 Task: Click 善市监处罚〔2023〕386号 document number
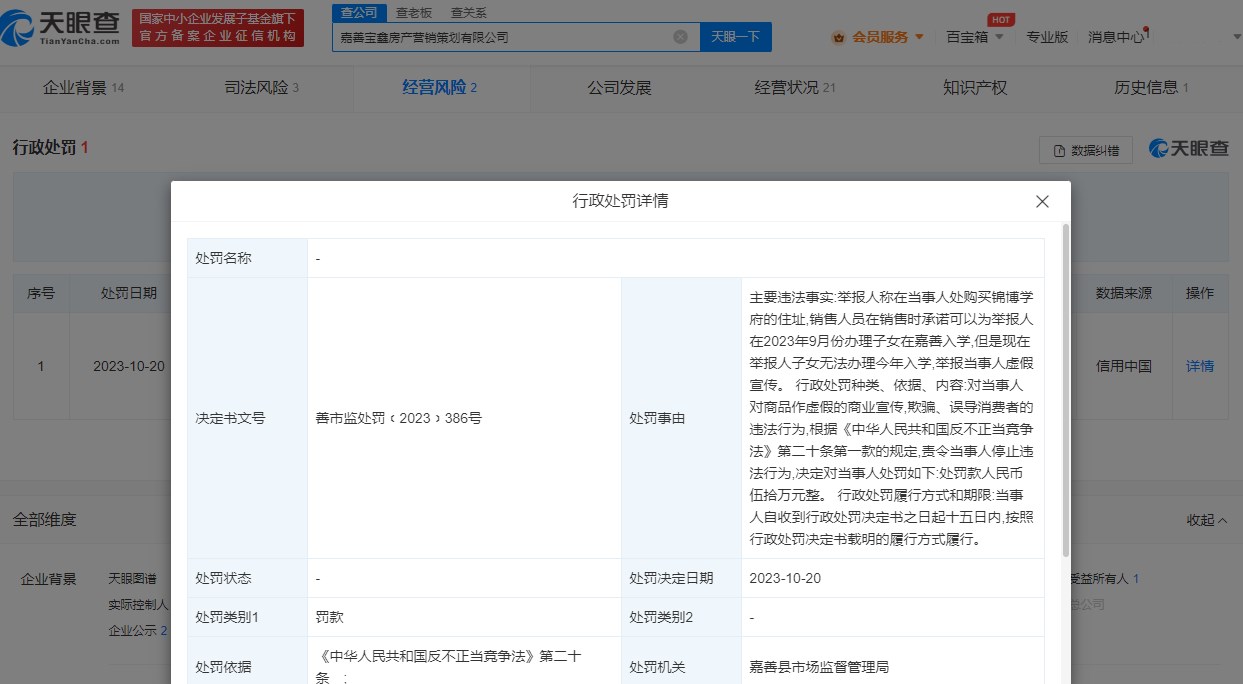(x=398, y=418)
